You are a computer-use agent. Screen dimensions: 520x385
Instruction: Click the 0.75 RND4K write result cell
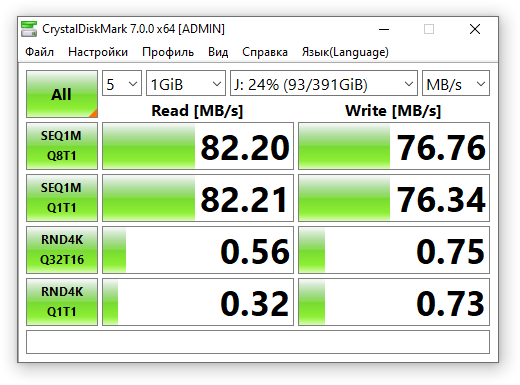(x=394, y=250)
